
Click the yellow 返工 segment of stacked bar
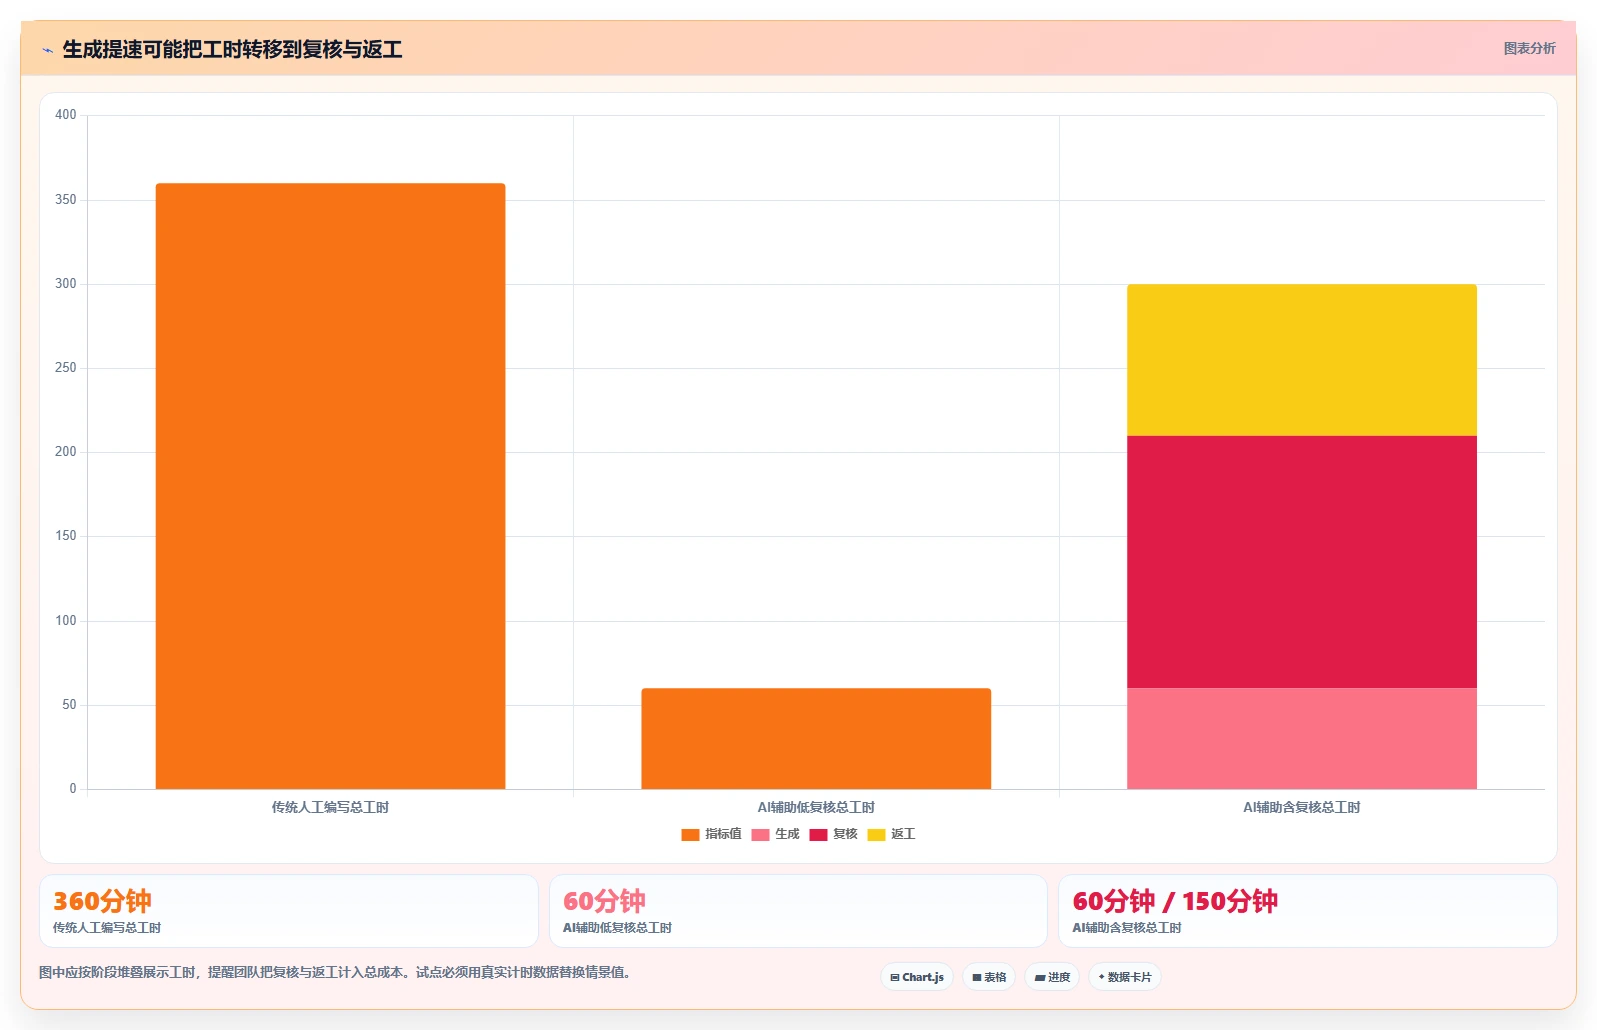point(1302,360)
